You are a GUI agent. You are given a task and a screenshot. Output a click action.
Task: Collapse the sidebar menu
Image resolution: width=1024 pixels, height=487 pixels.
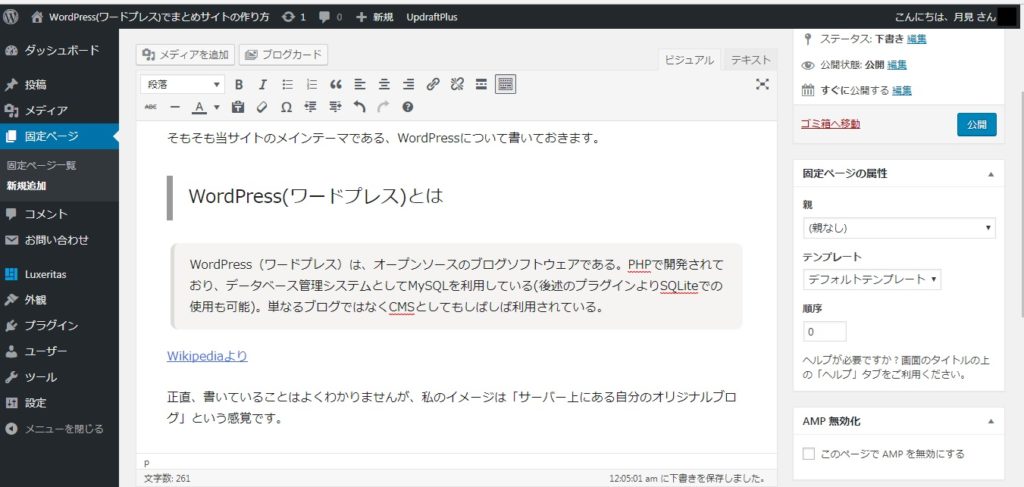tap(59, 429)
